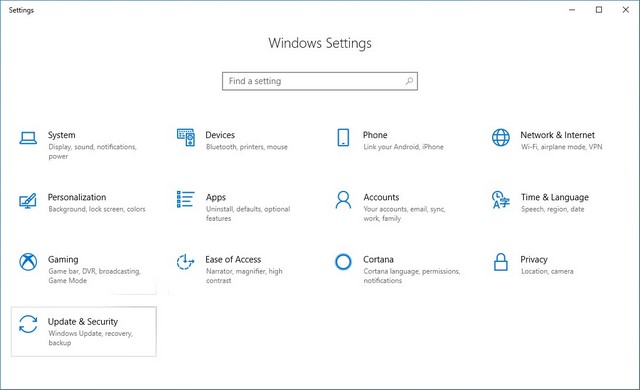The image size is (640, 390).
Task: Click 'Your accounts, email, sync, work, family' text
Action: tap(404, 214)
